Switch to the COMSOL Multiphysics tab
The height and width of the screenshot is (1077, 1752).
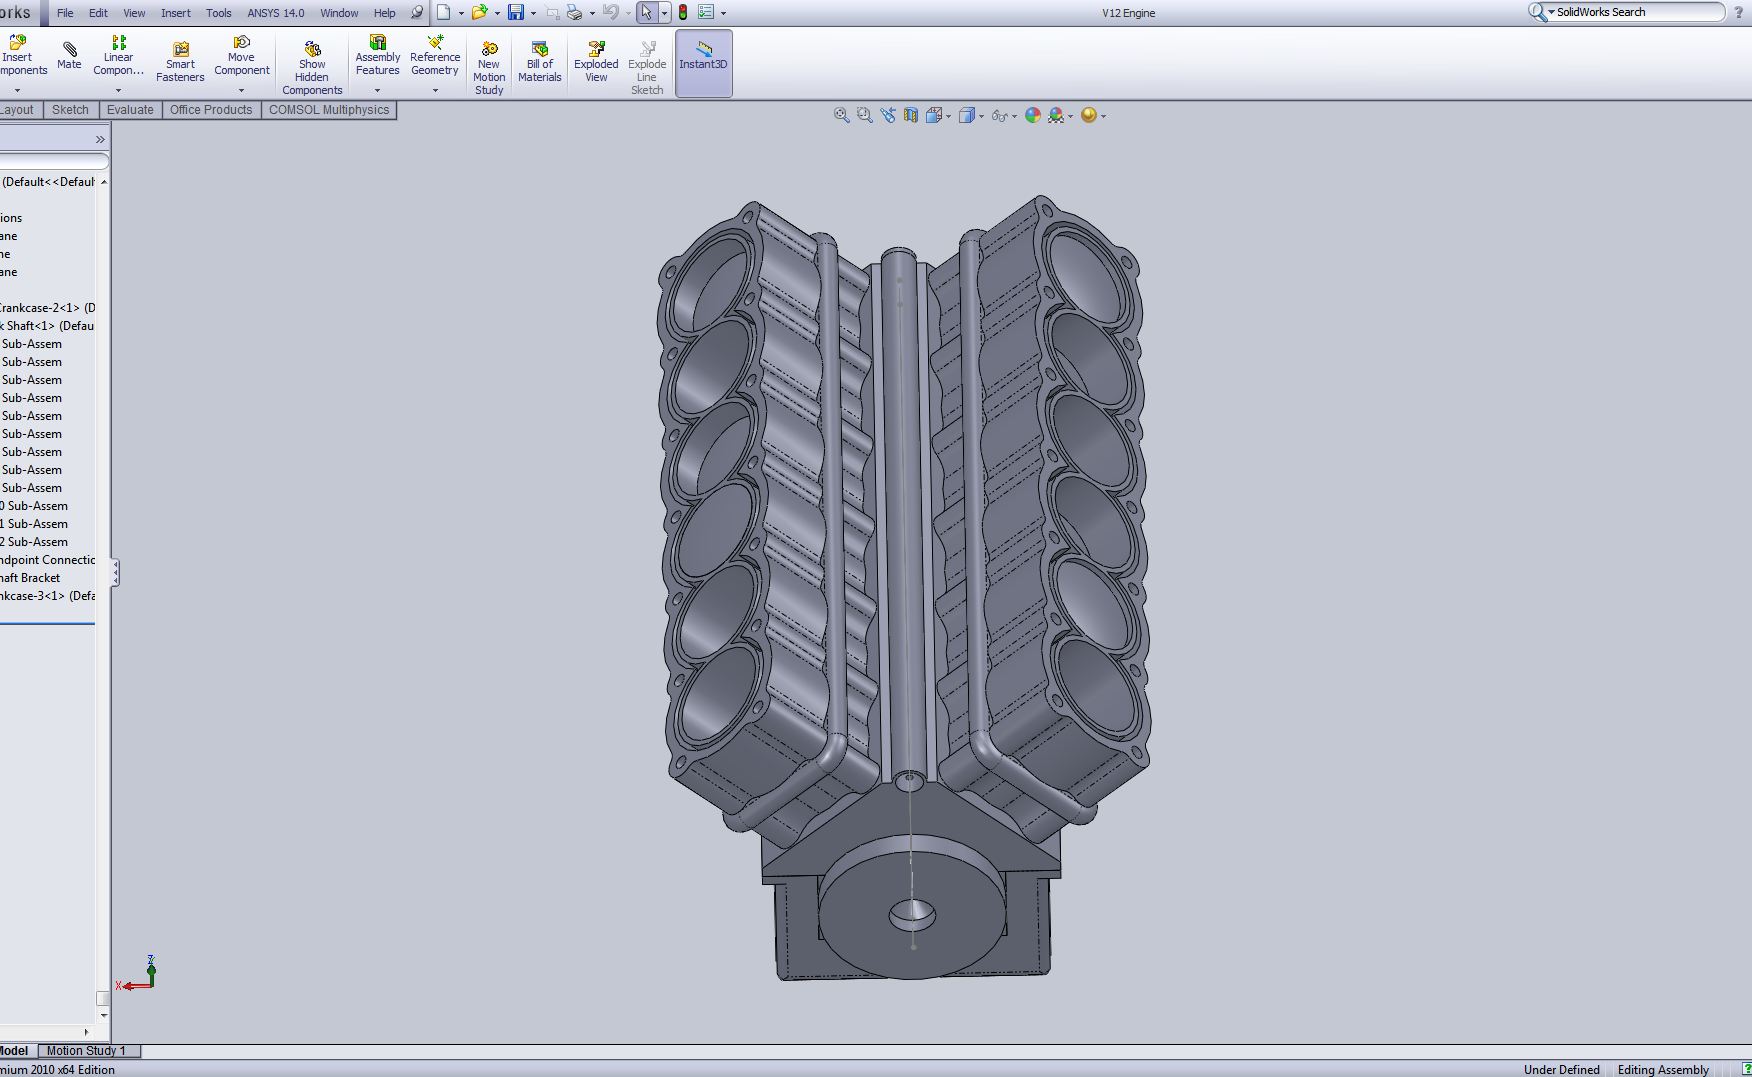(329, 110)
